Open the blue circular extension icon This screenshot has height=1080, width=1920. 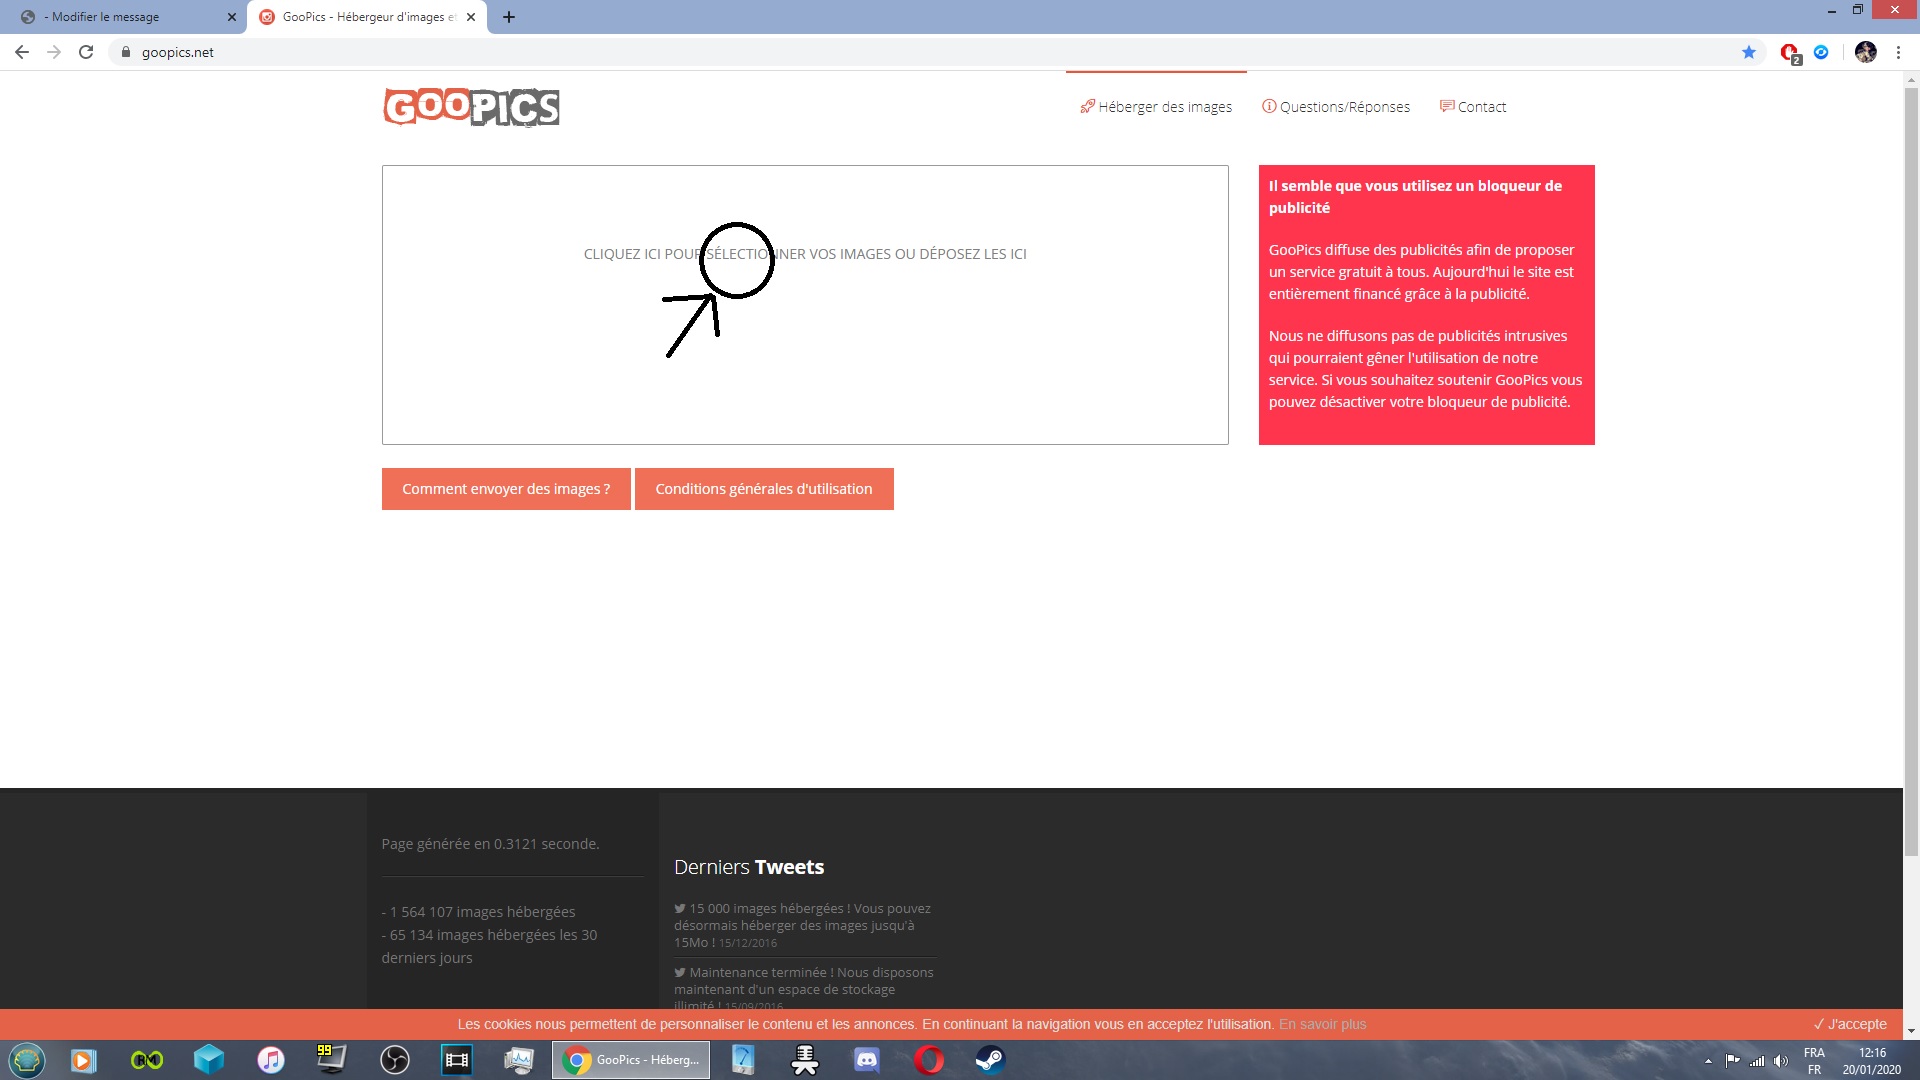tap(1821, 52)
